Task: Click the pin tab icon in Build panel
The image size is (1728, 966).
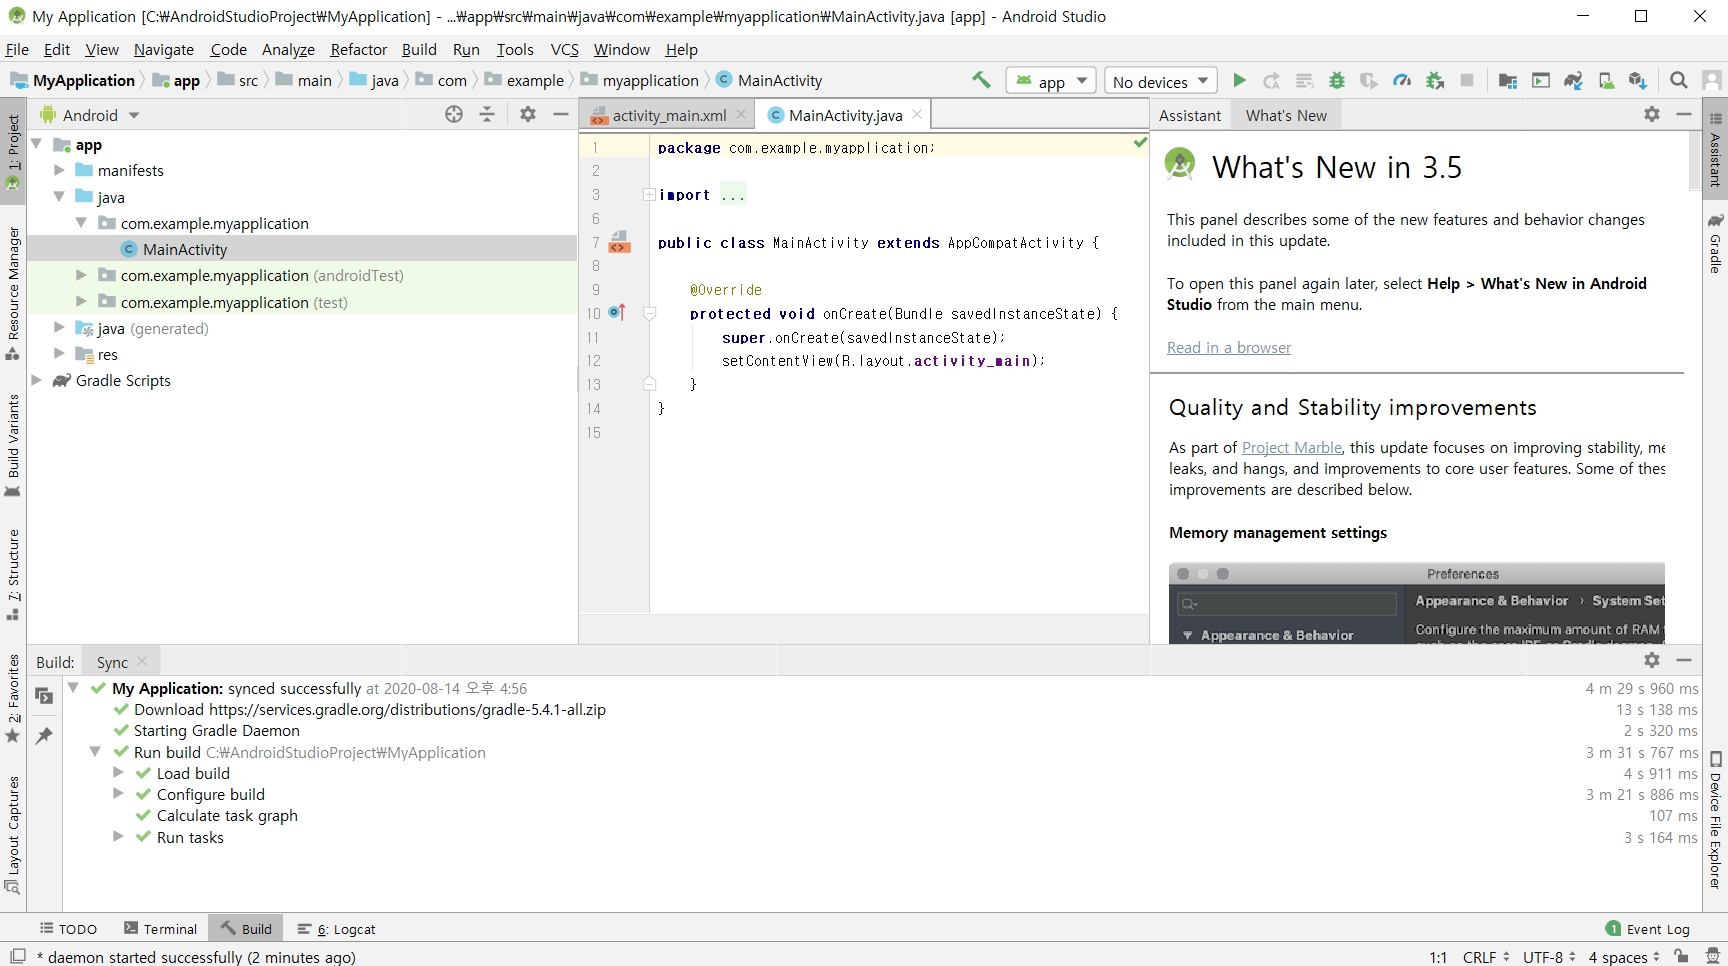Action: (44, 736)
